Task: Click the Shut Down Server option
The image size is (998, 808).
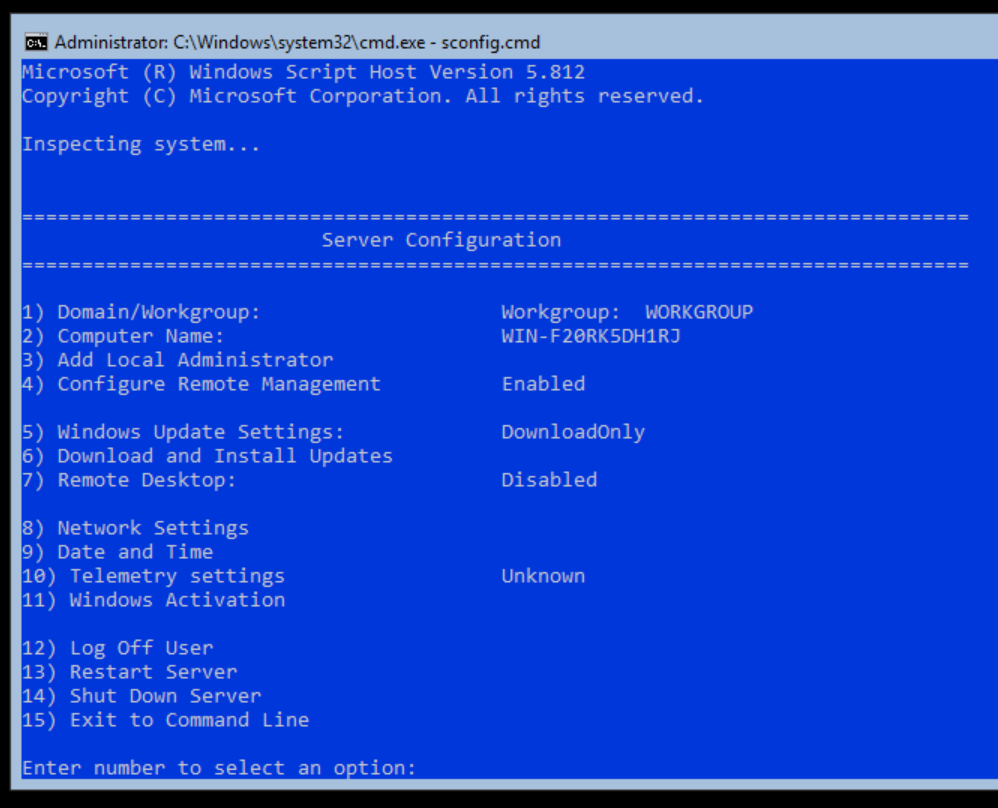Action: pyautogui.click(x=141, y=696)
